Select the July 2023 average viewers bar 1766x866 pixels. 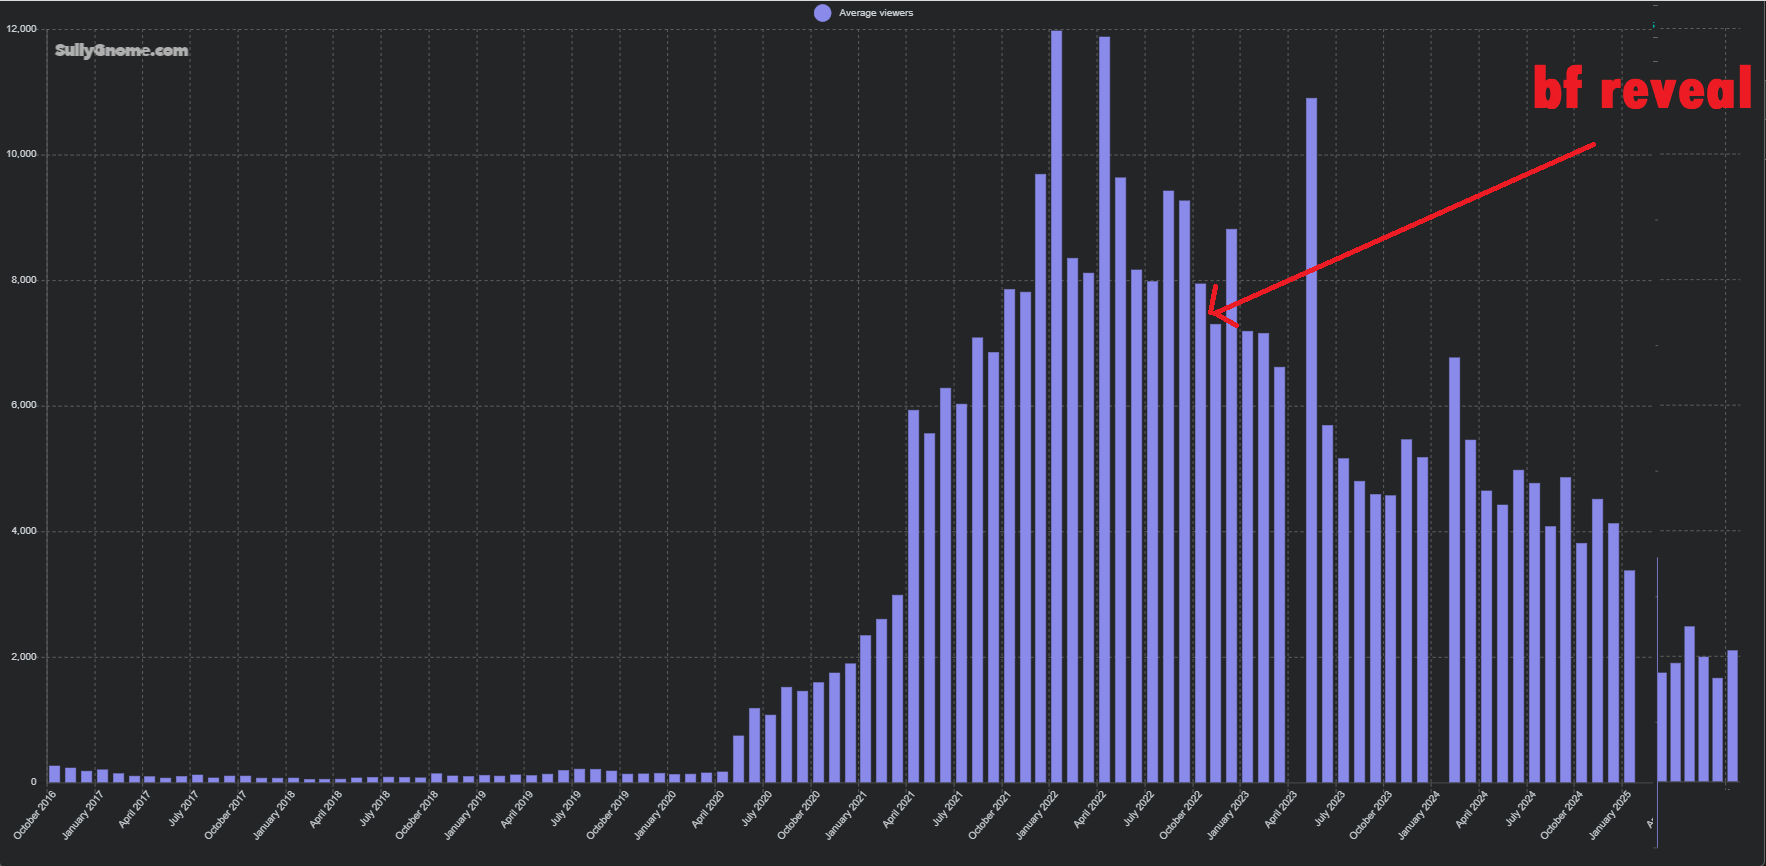1343,620
